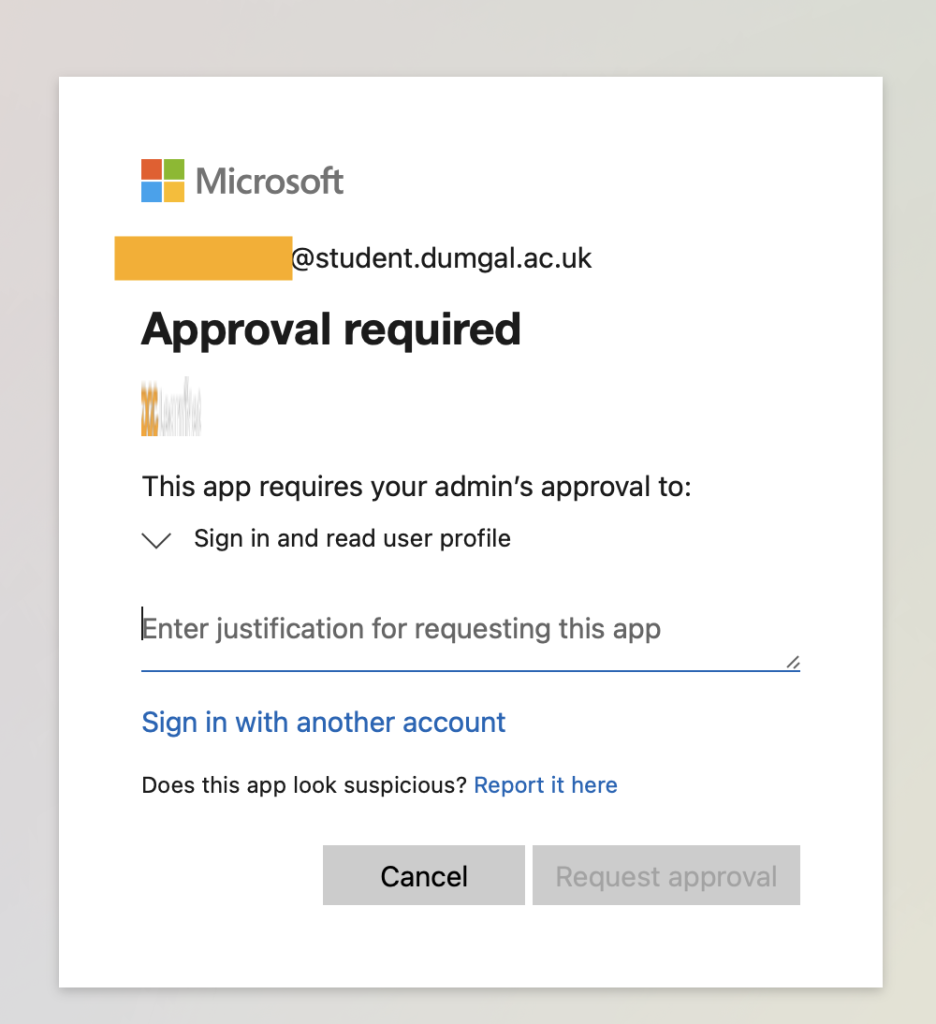Screen dimensions: 936x1024
Task: Open 'Sign in with another account' link
Action: pyautogui.click(x=324, y=722)
